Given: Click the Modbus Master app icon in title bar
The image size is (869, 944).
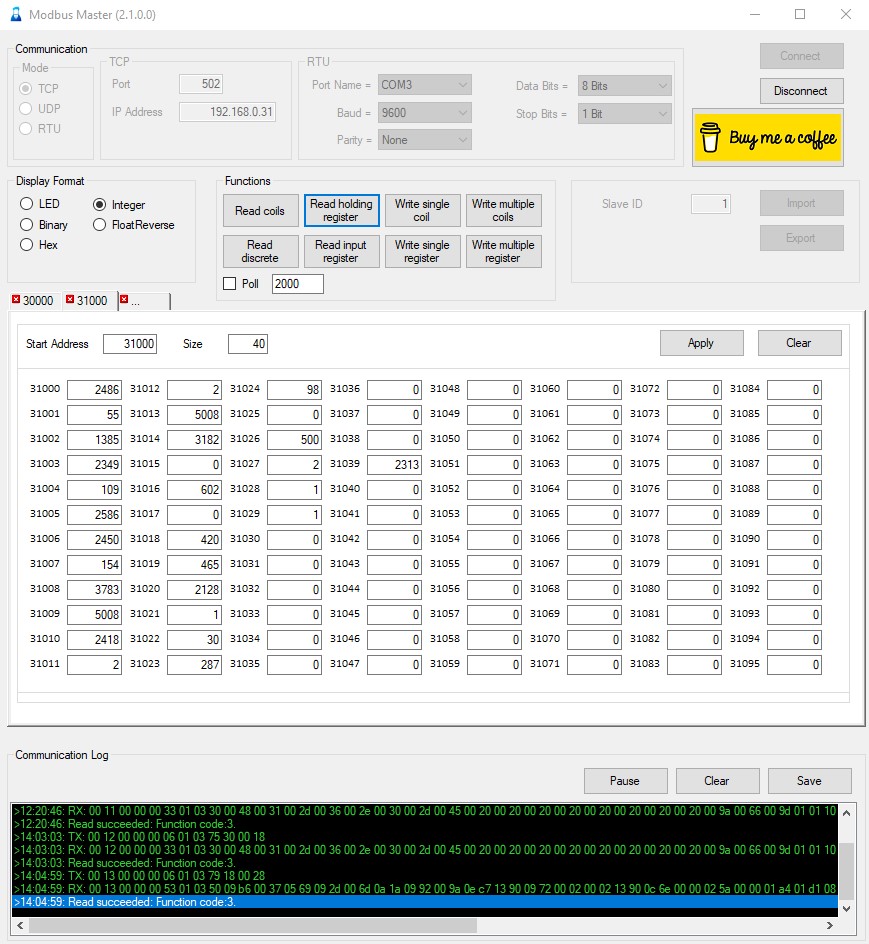Looking at the screenshot, I should click(x=15, y=15).
